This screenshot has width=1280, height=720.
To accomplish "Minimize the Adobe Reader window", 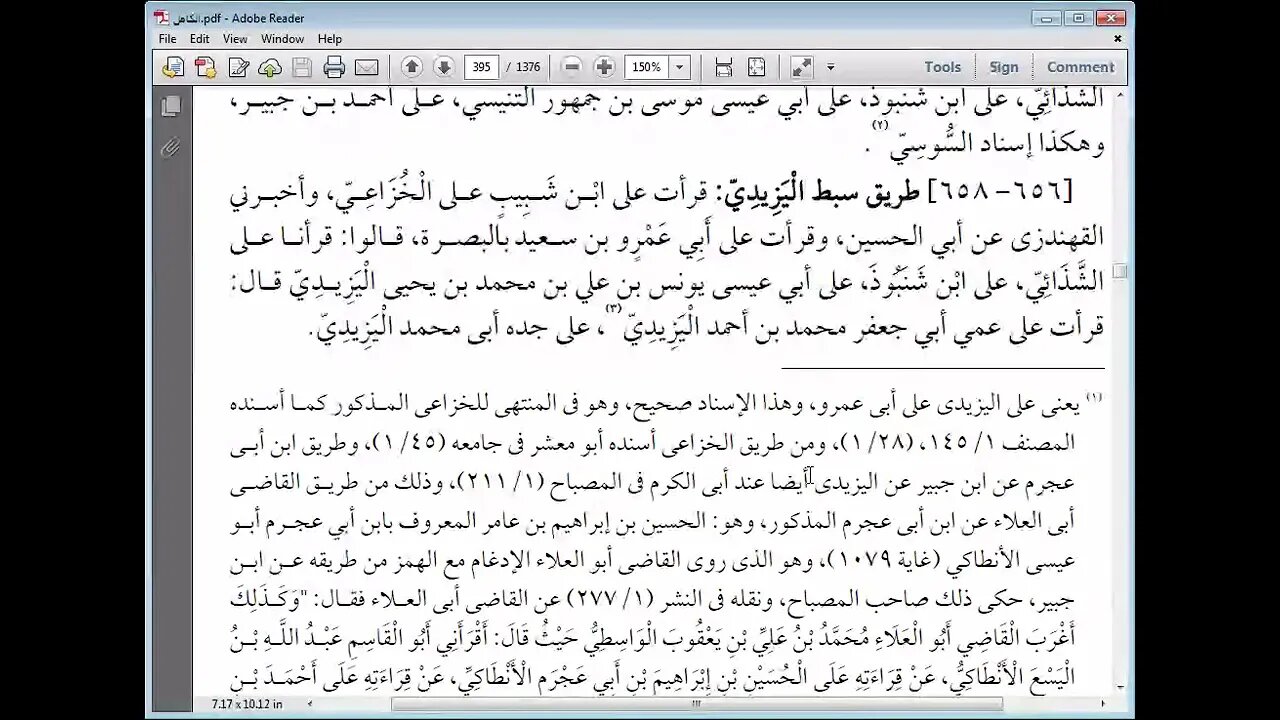I will pos(1048,18).
